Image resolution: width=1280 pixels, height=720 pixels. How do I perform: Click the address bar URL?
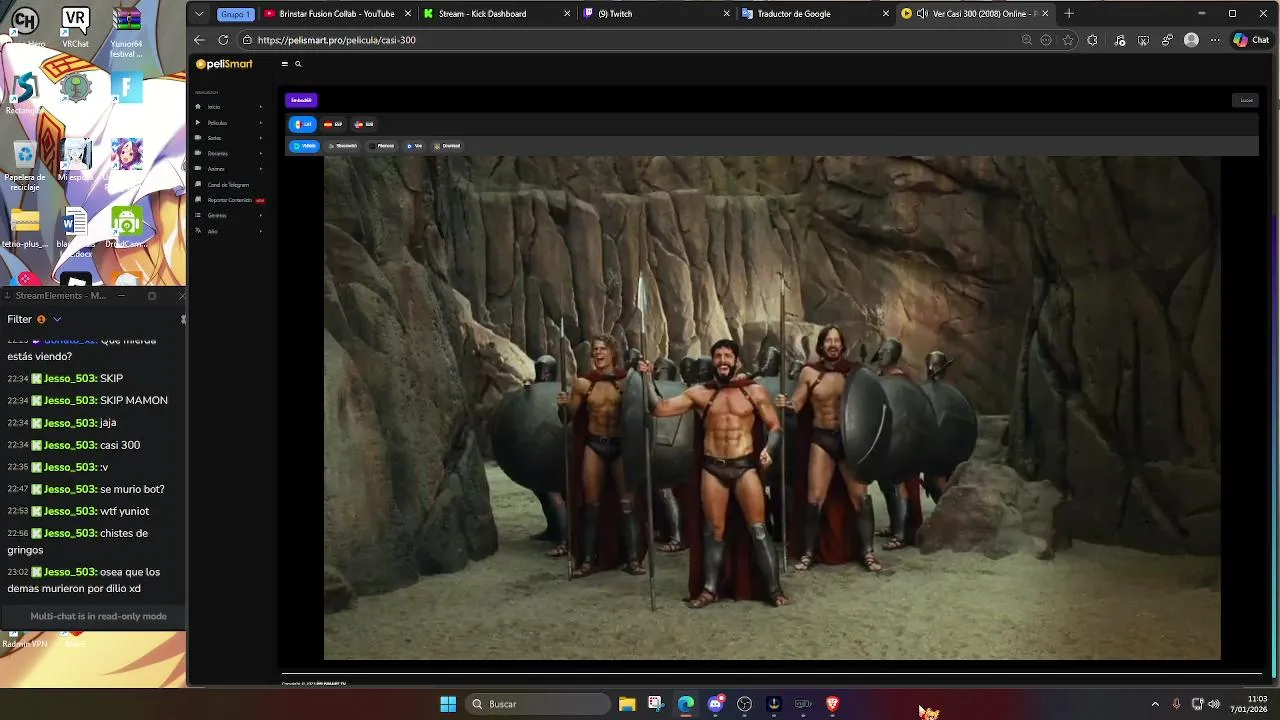tap(337, 40)
